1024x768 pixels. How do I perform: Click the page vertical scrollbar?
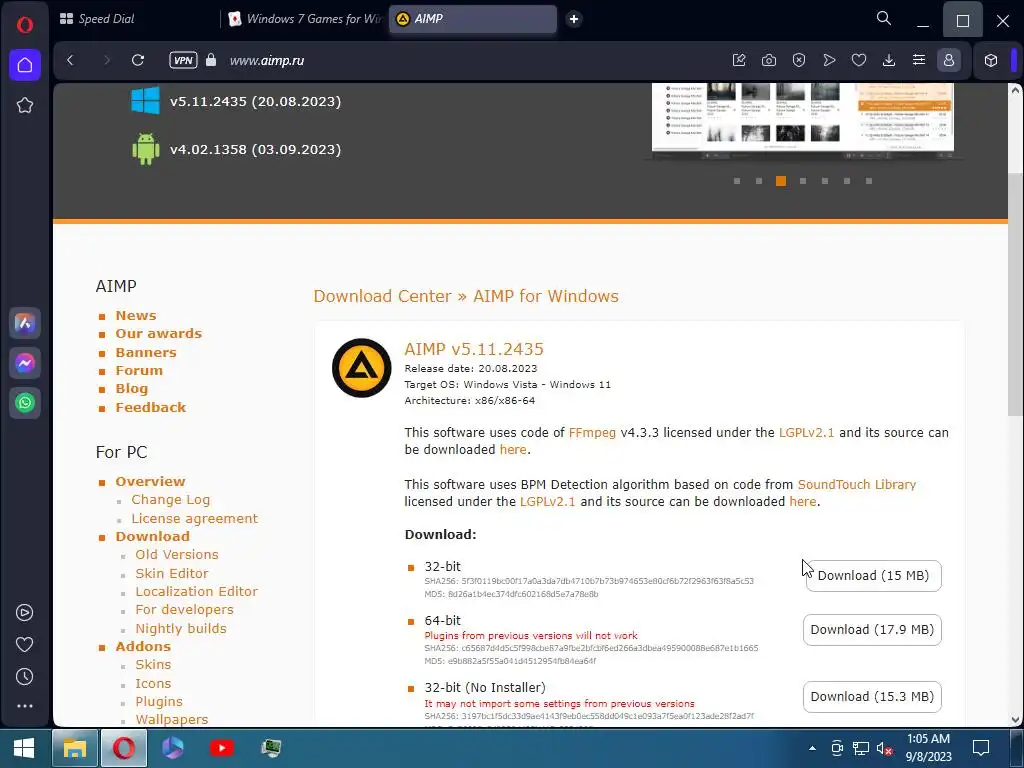[1015, 294]
